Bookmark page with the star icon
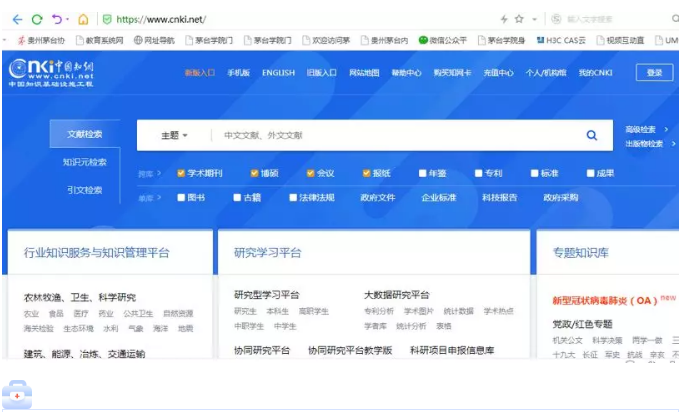 tap(519, 18)
